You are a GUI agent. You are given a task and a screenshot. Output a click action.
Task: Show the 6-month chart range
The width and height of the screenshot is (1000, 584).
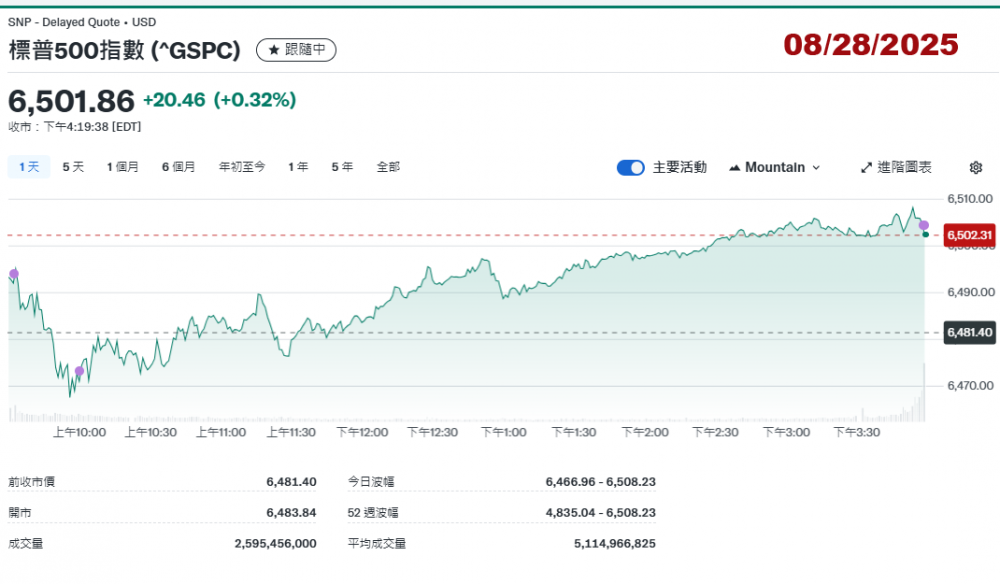click(178, 167)
